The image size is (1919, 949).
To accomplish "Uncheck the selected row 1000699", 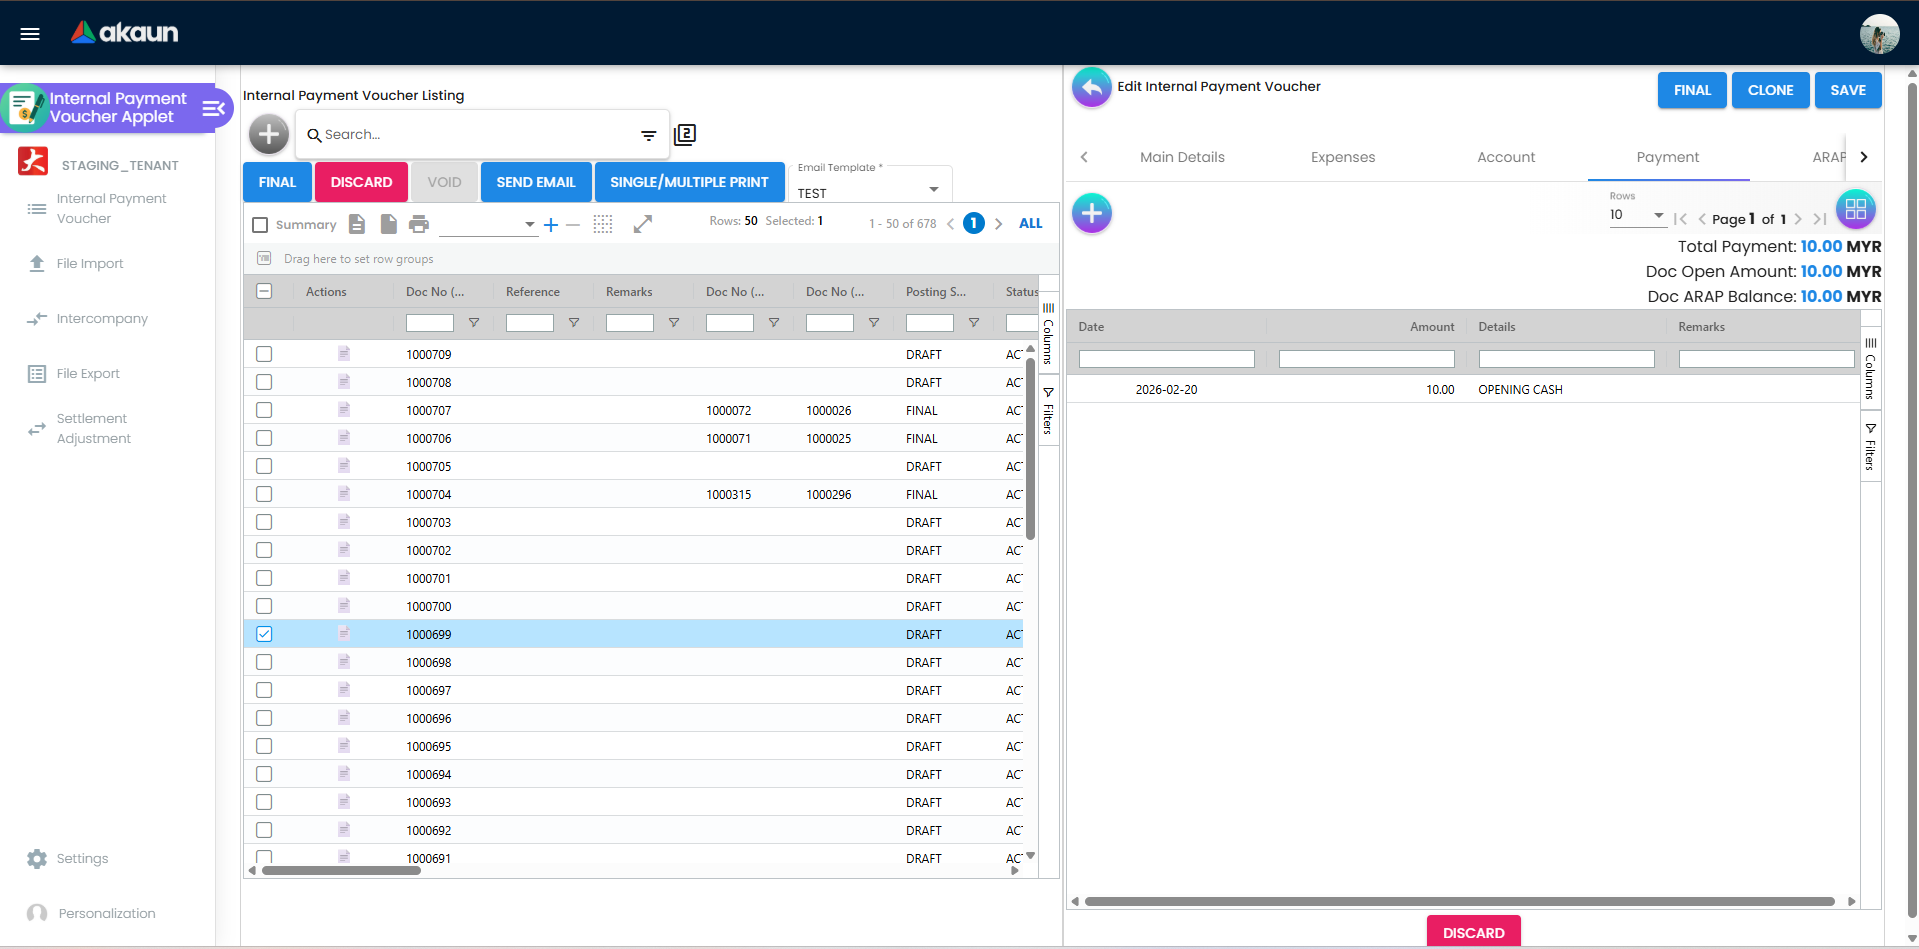I will (263, 633).
